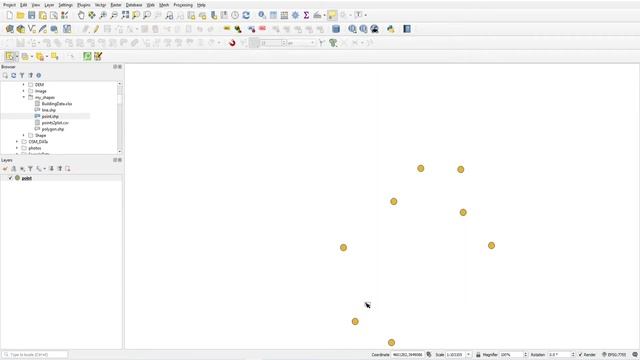This screenshot has width=640, height=360.
Task: Open the Data Source Manager icon
Action: [9, 29]
